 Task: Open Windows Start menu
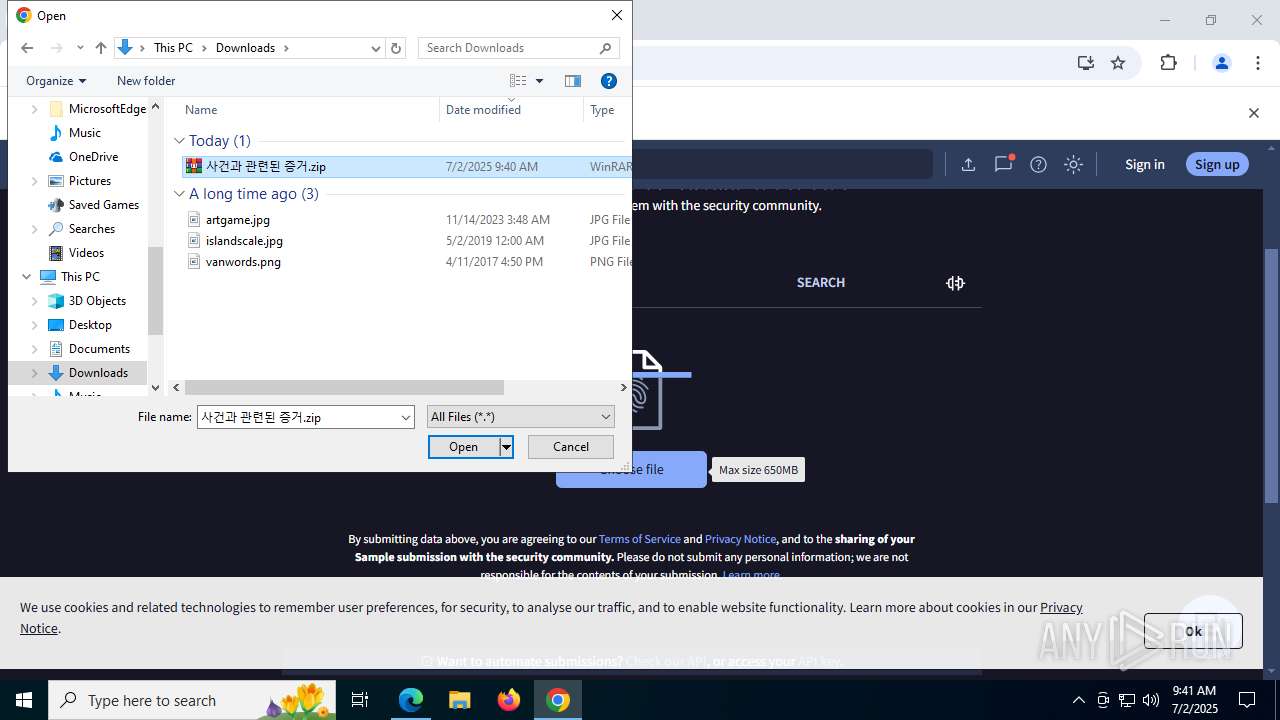[x=24, y=700]
